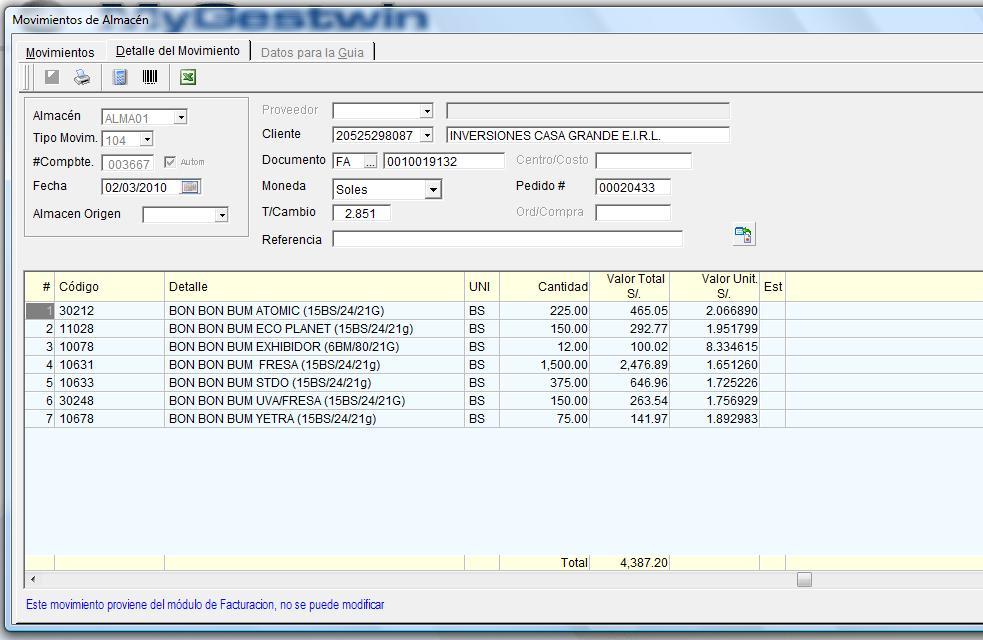
Task: Click the blue Facturacion notice text
Action: (205, 604)
